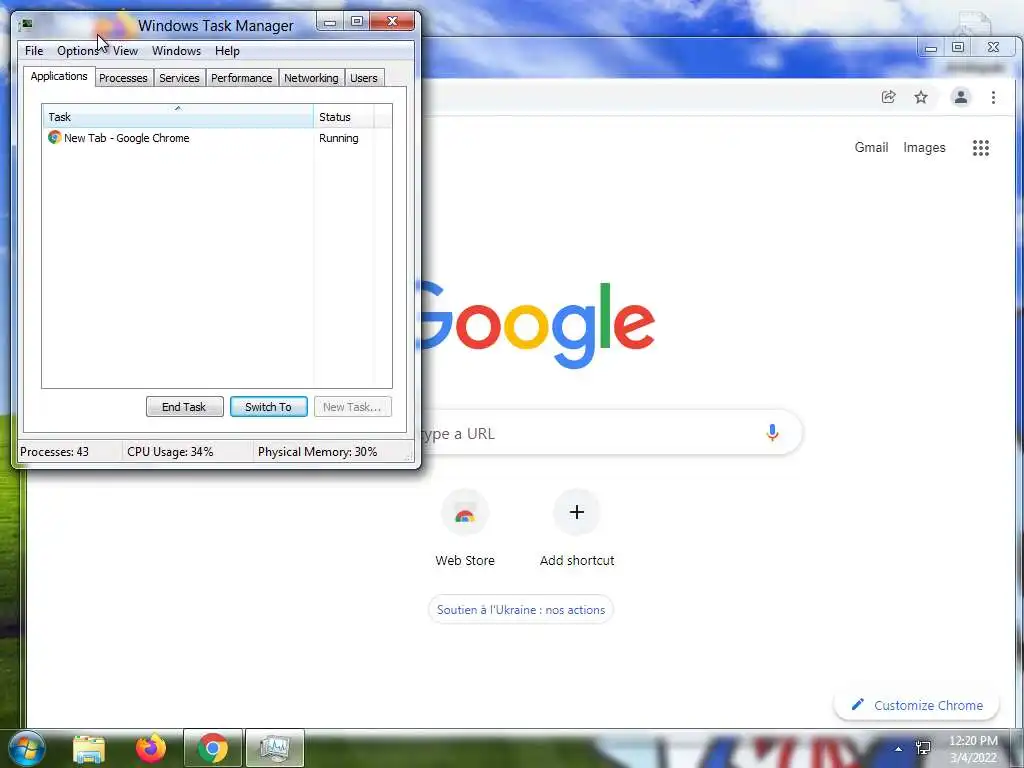
Task: Open the Windows menu
Action: pyautogui.click(x=176, y=51)
